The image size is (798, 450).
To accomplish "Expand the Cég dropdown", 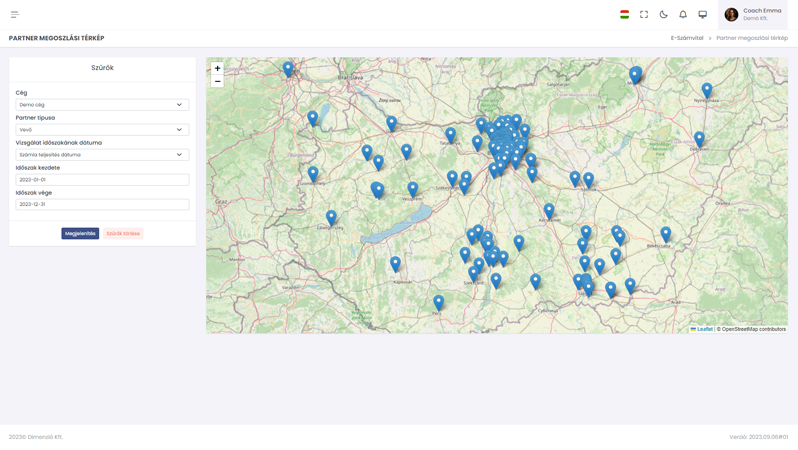I will 102,105.
